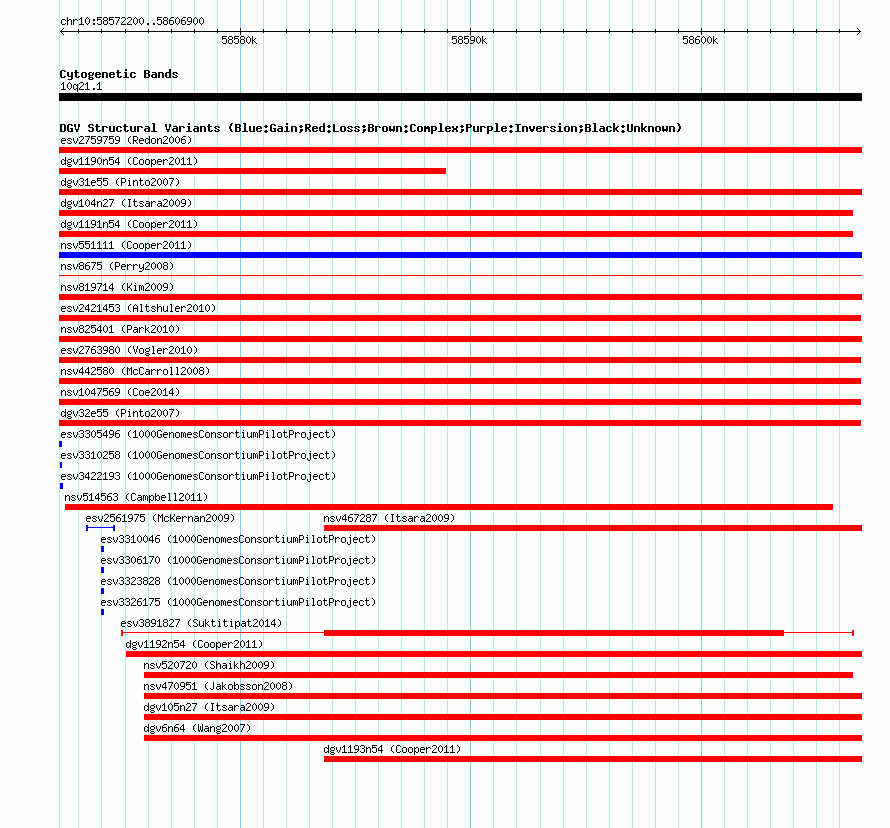
Task: Click the red bar under dgv1193n54
Action: 593,759
